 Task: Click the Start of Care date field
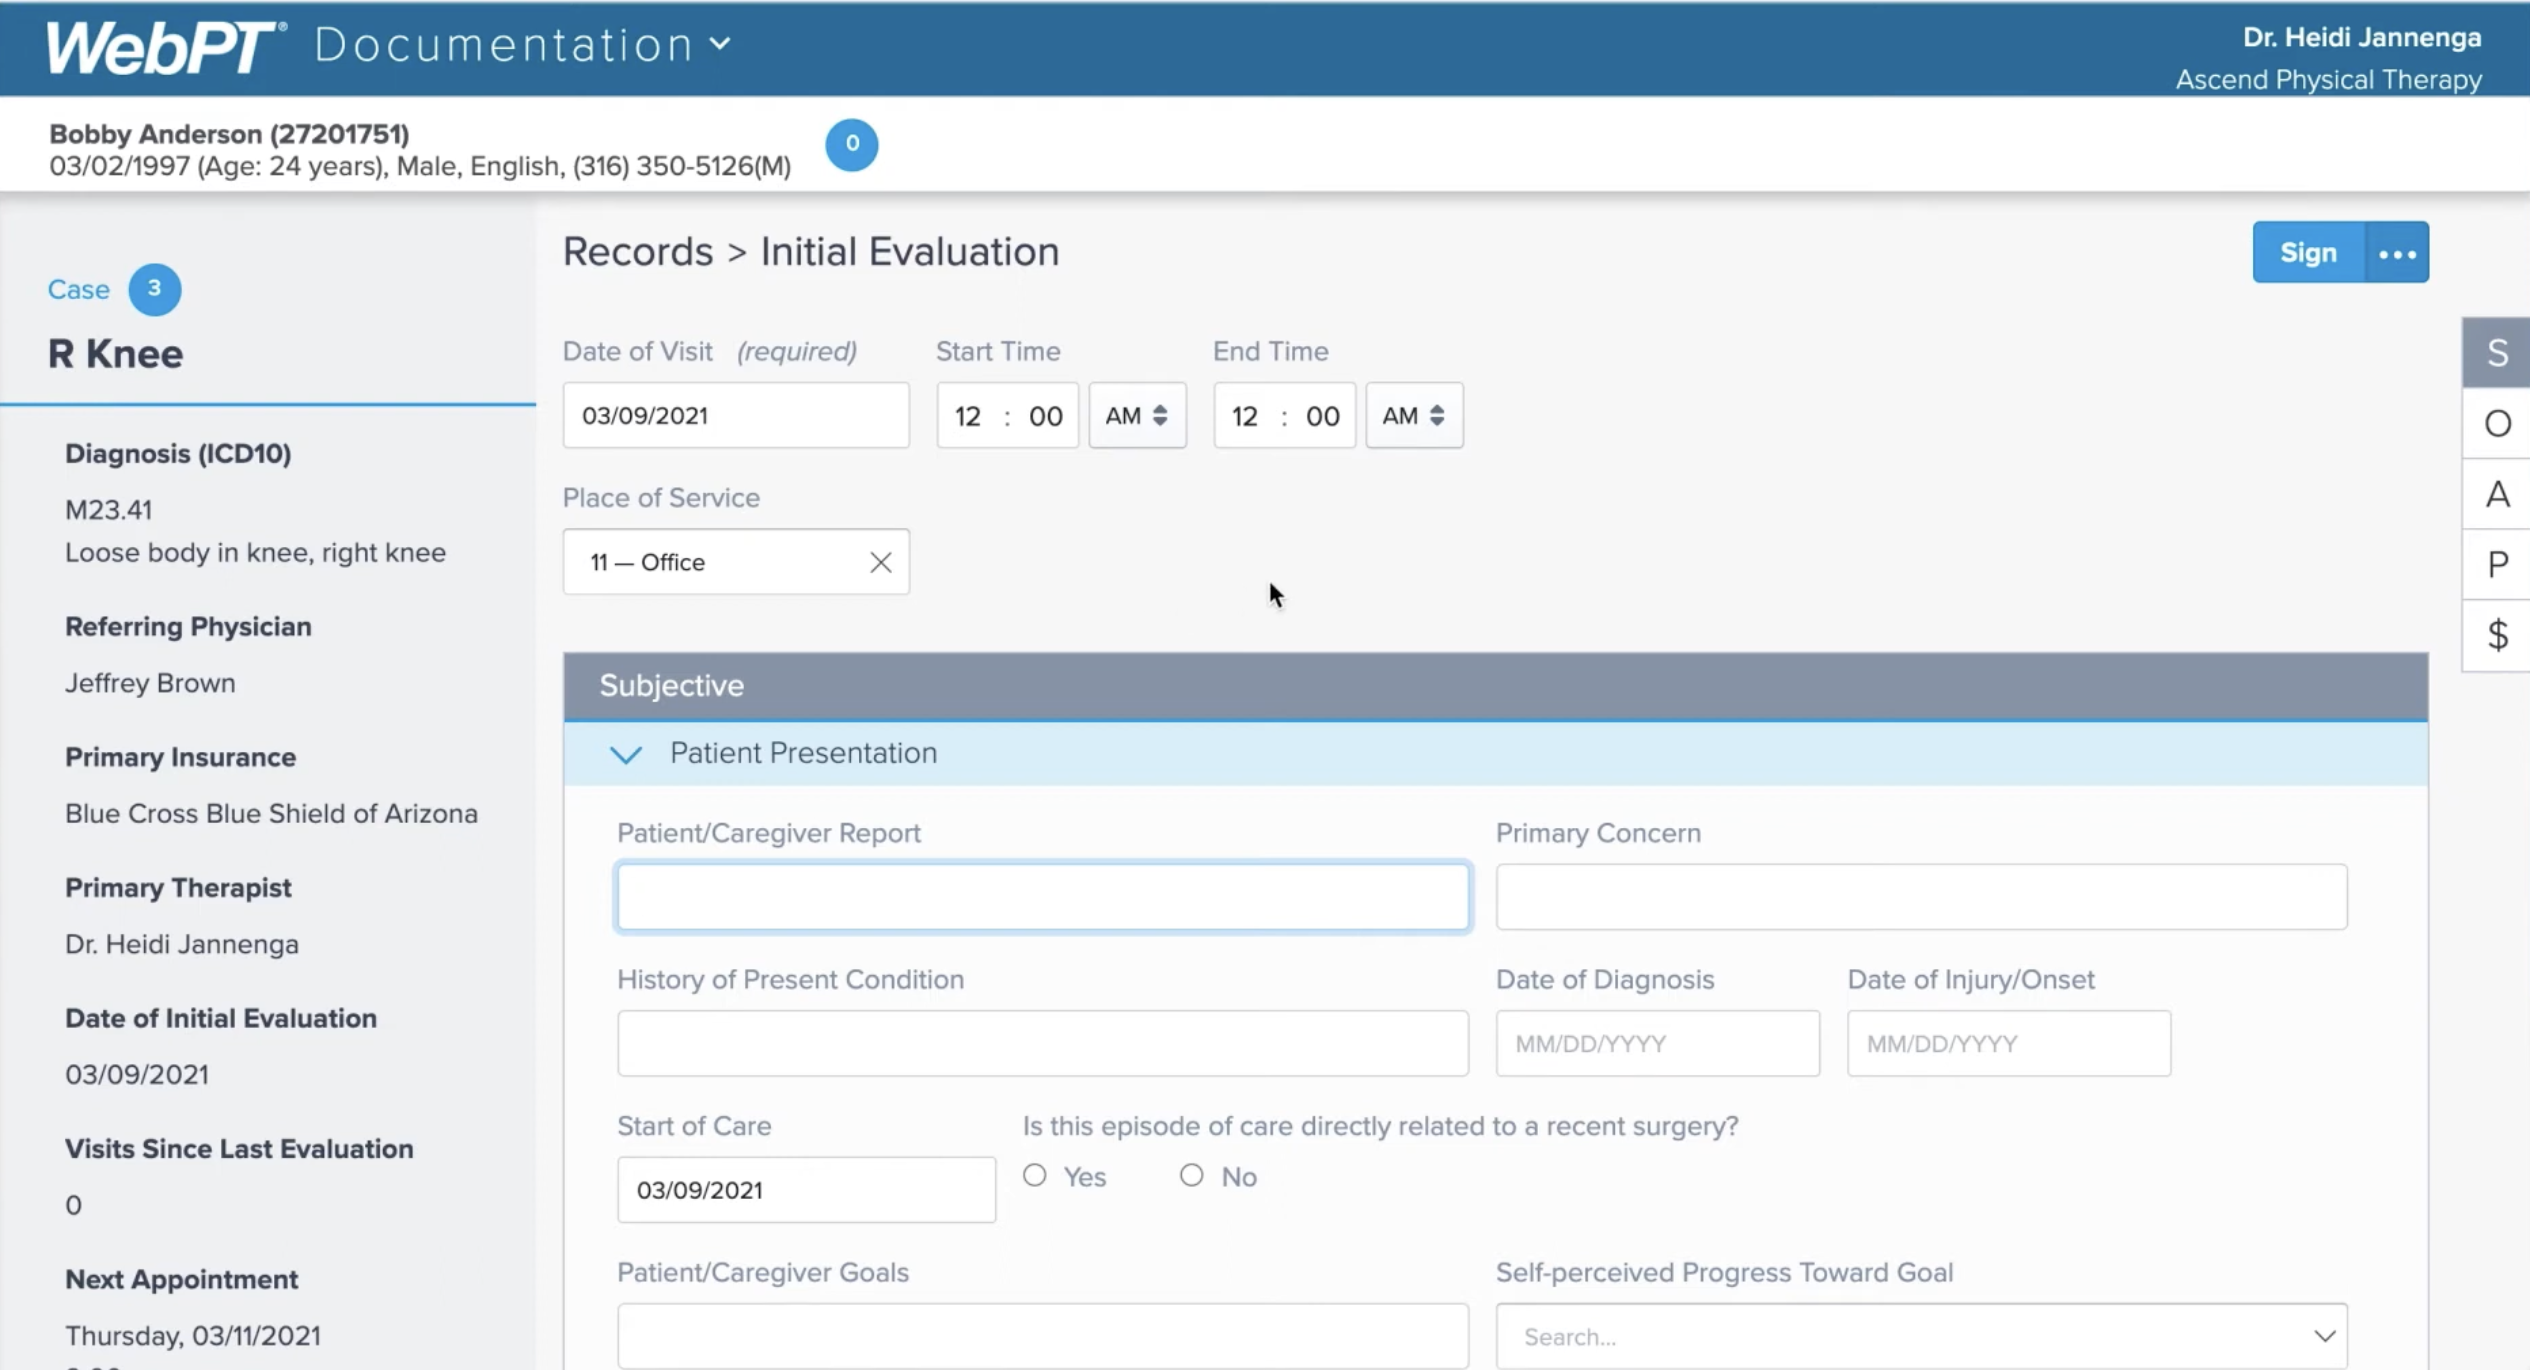pyautogui.click(x=806, y=1190)
